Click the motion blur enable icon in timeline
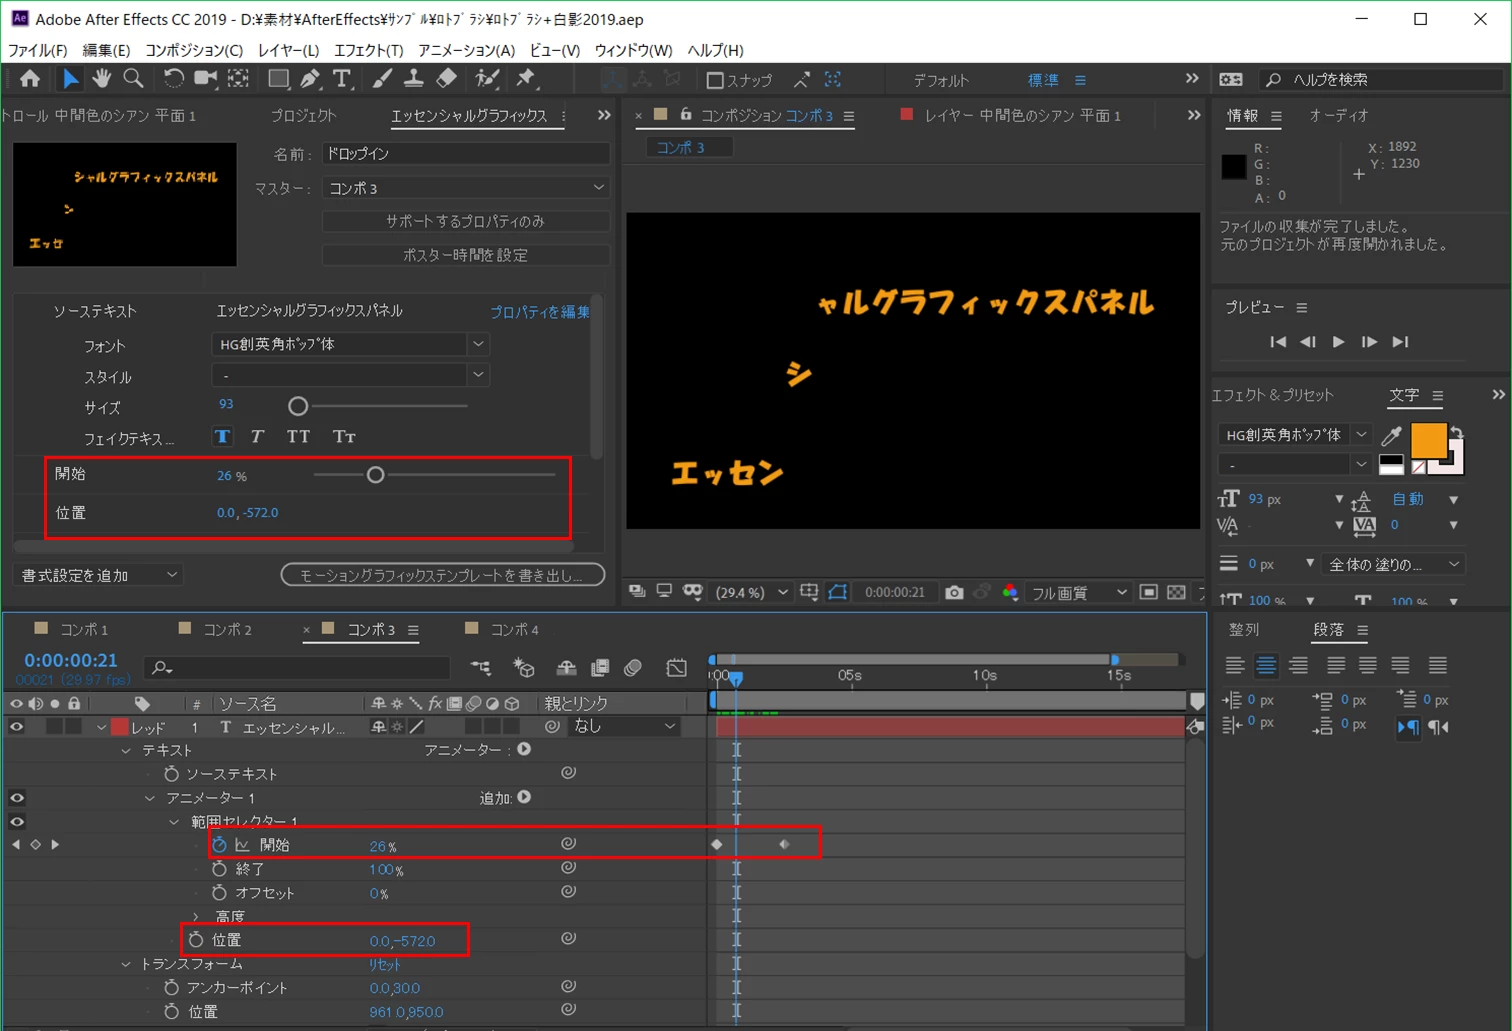 tap(633, 668)
